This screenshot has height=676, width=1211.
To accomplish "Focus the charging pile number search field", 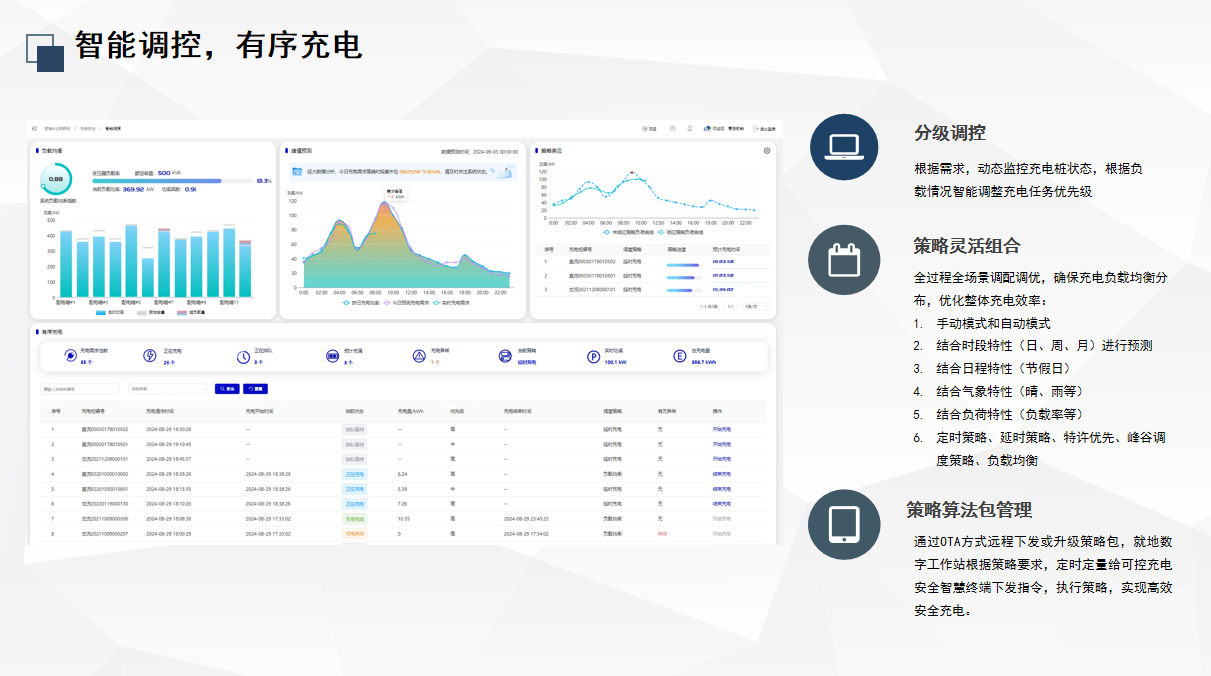I will (80, 388).
